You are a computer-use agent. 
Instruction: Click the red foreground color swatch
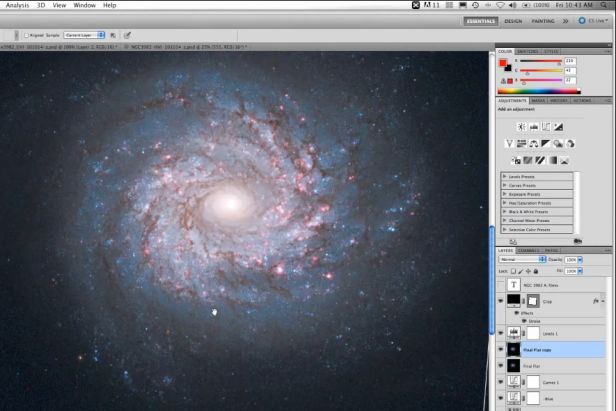pyautogui.click(x=503, y=63)
